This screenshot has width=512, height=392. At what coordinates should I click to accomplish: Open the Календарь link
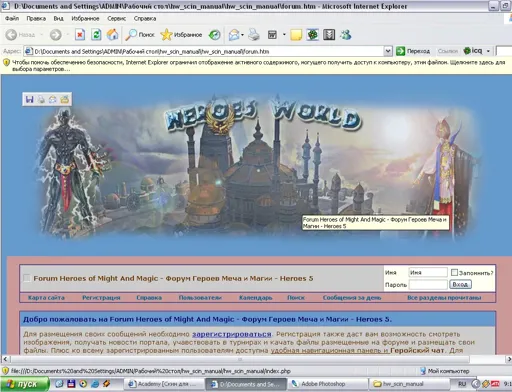coord(255,297)
